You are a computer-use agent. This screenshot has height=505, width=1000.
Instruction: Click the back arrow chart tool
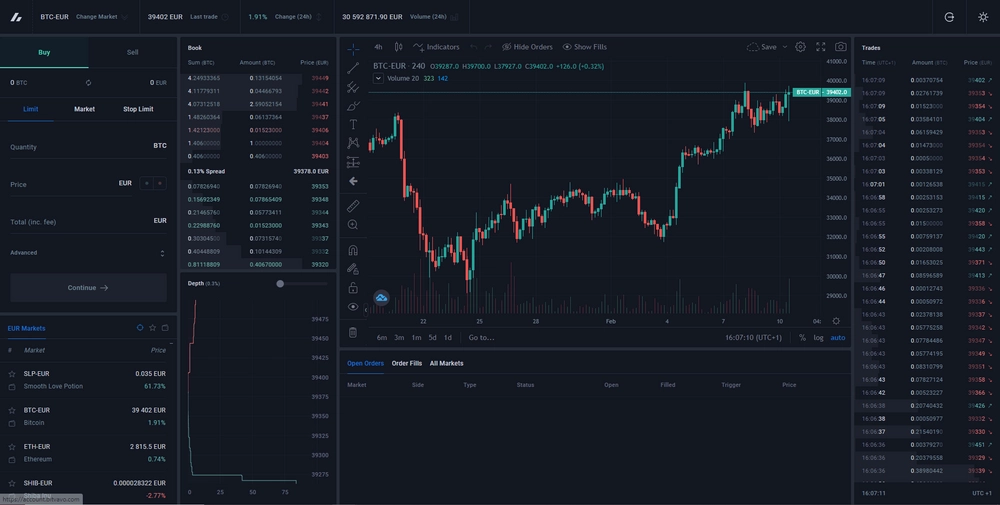coord(353,181)
